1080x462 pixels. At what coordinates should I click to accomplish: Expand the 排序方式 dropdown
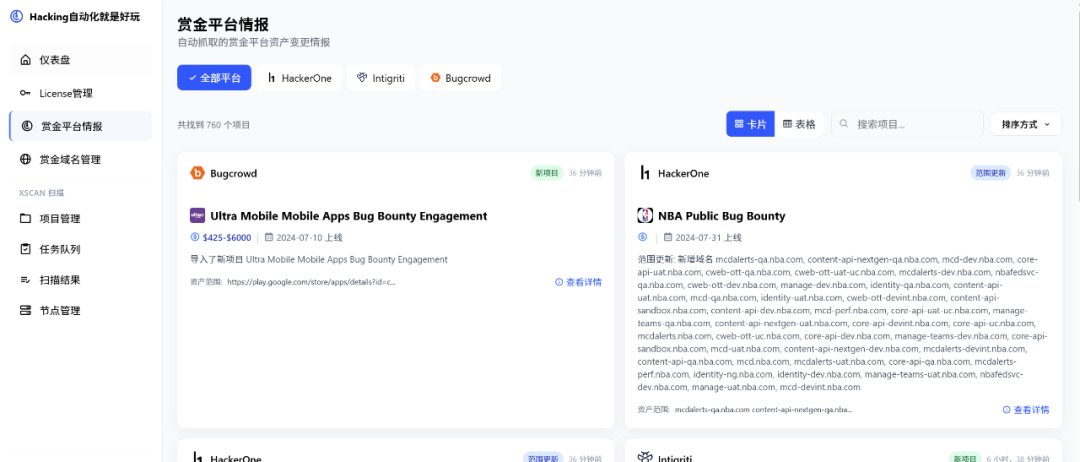click(1026, 124)
